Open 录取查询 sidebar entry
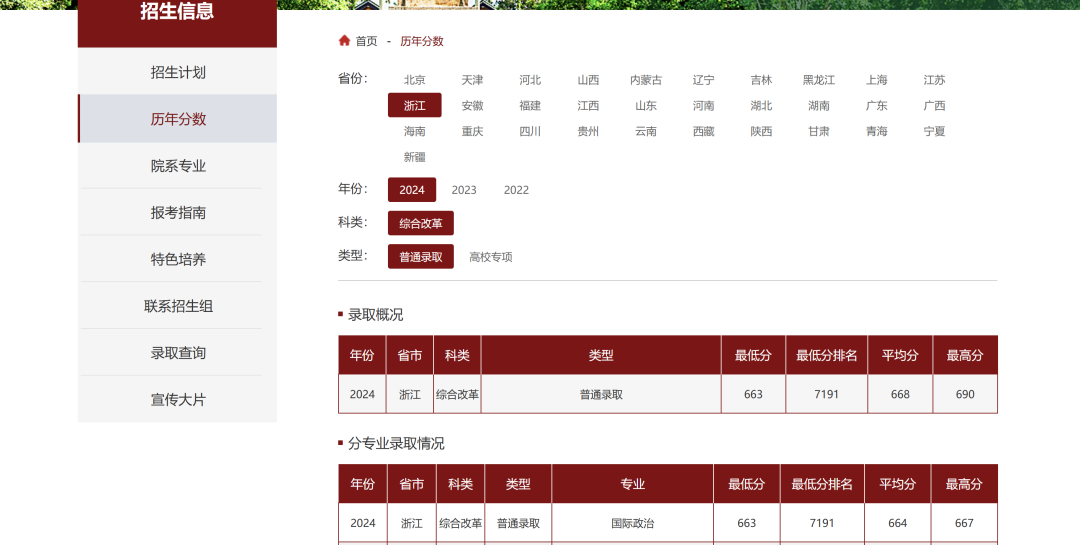 coord(178,353)
